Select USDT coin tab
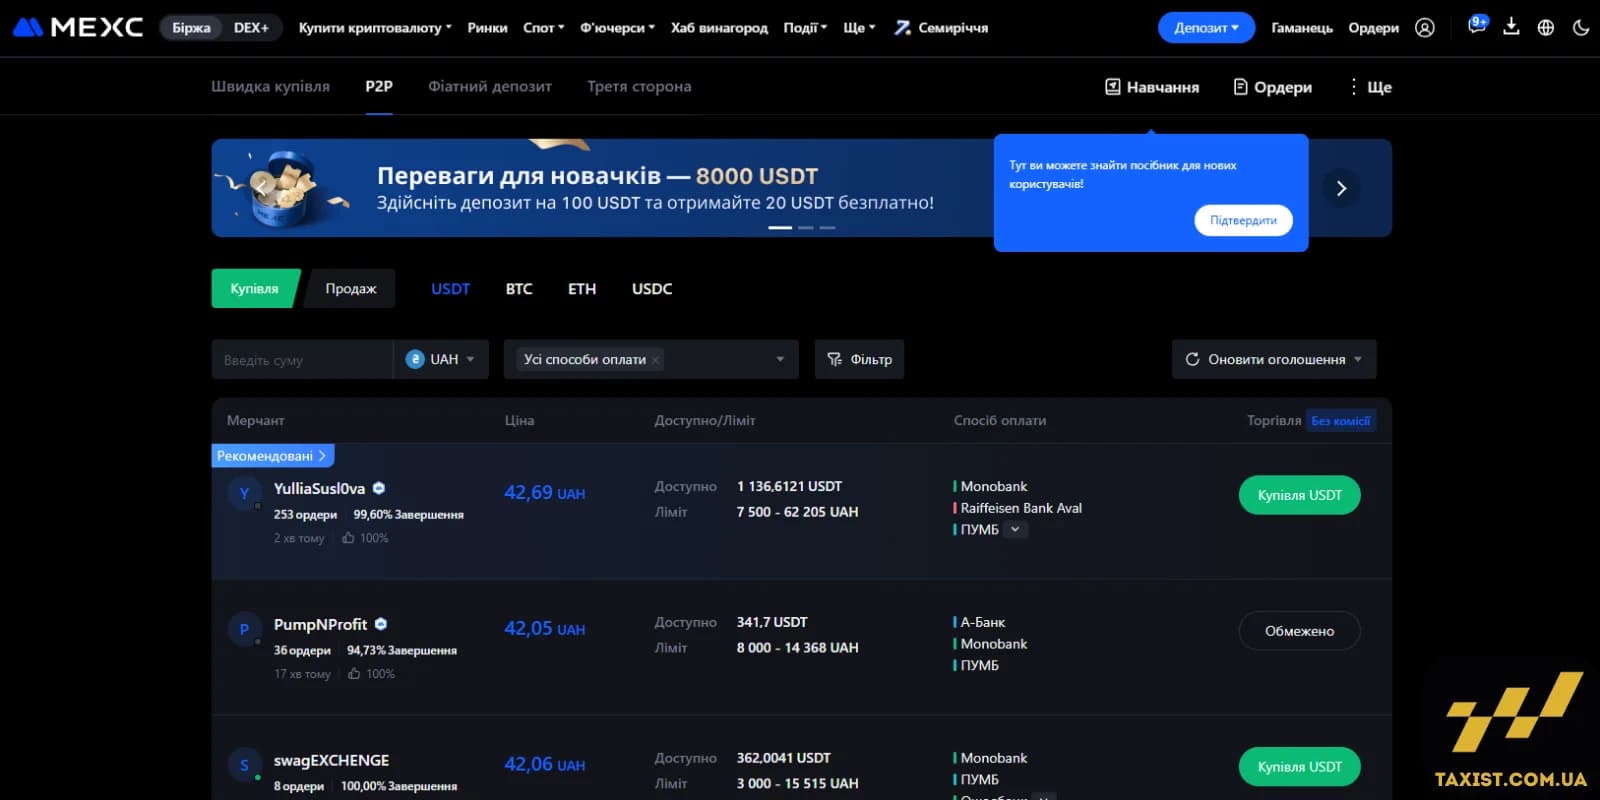This screenshot has height=800, width=1600. point(450,288)
